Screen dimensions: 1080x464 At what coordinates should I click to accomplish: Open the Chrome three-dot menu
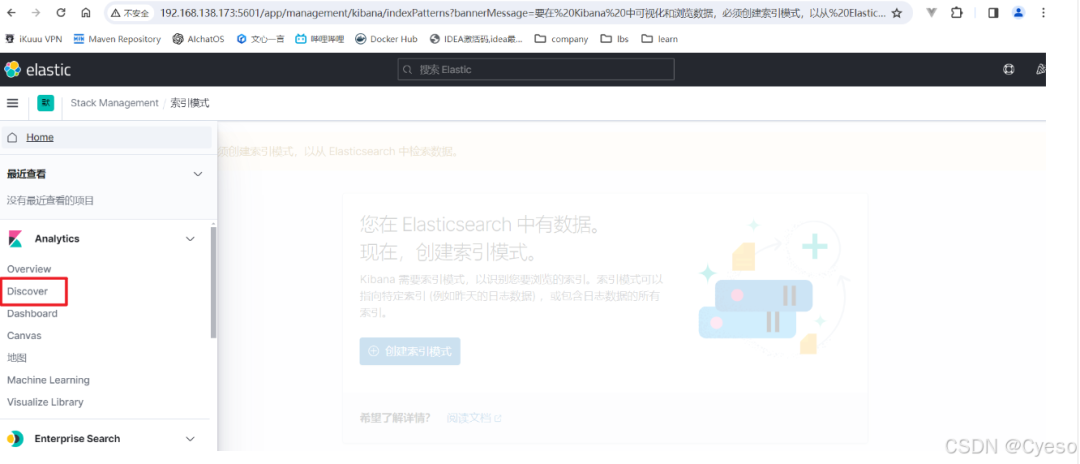[1043, 12]
